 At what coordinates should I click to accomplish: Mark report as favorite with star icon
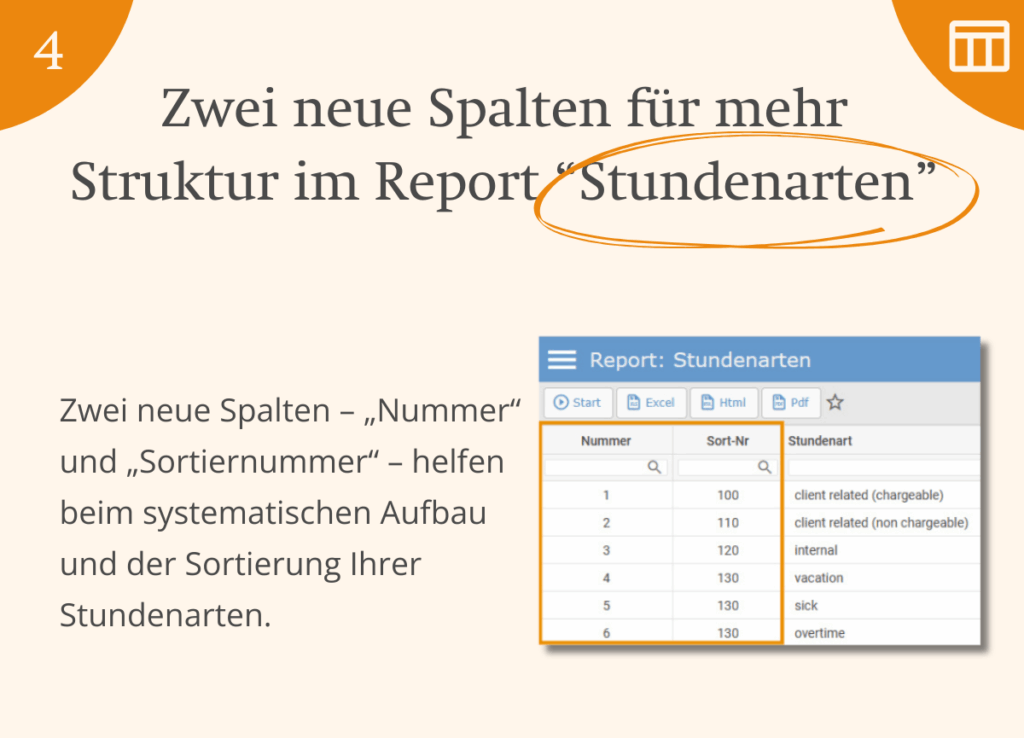[835, 402]
